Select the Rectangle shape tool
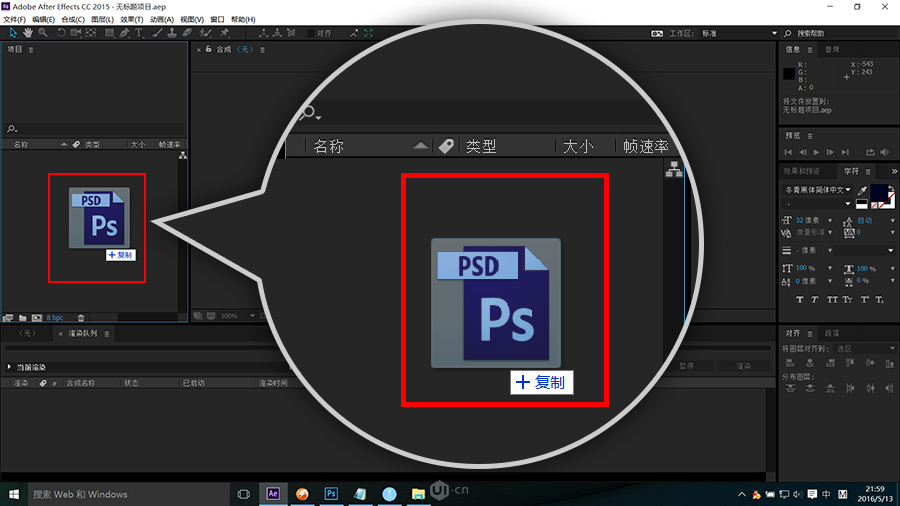900x506 pixels. coord(109,33)
